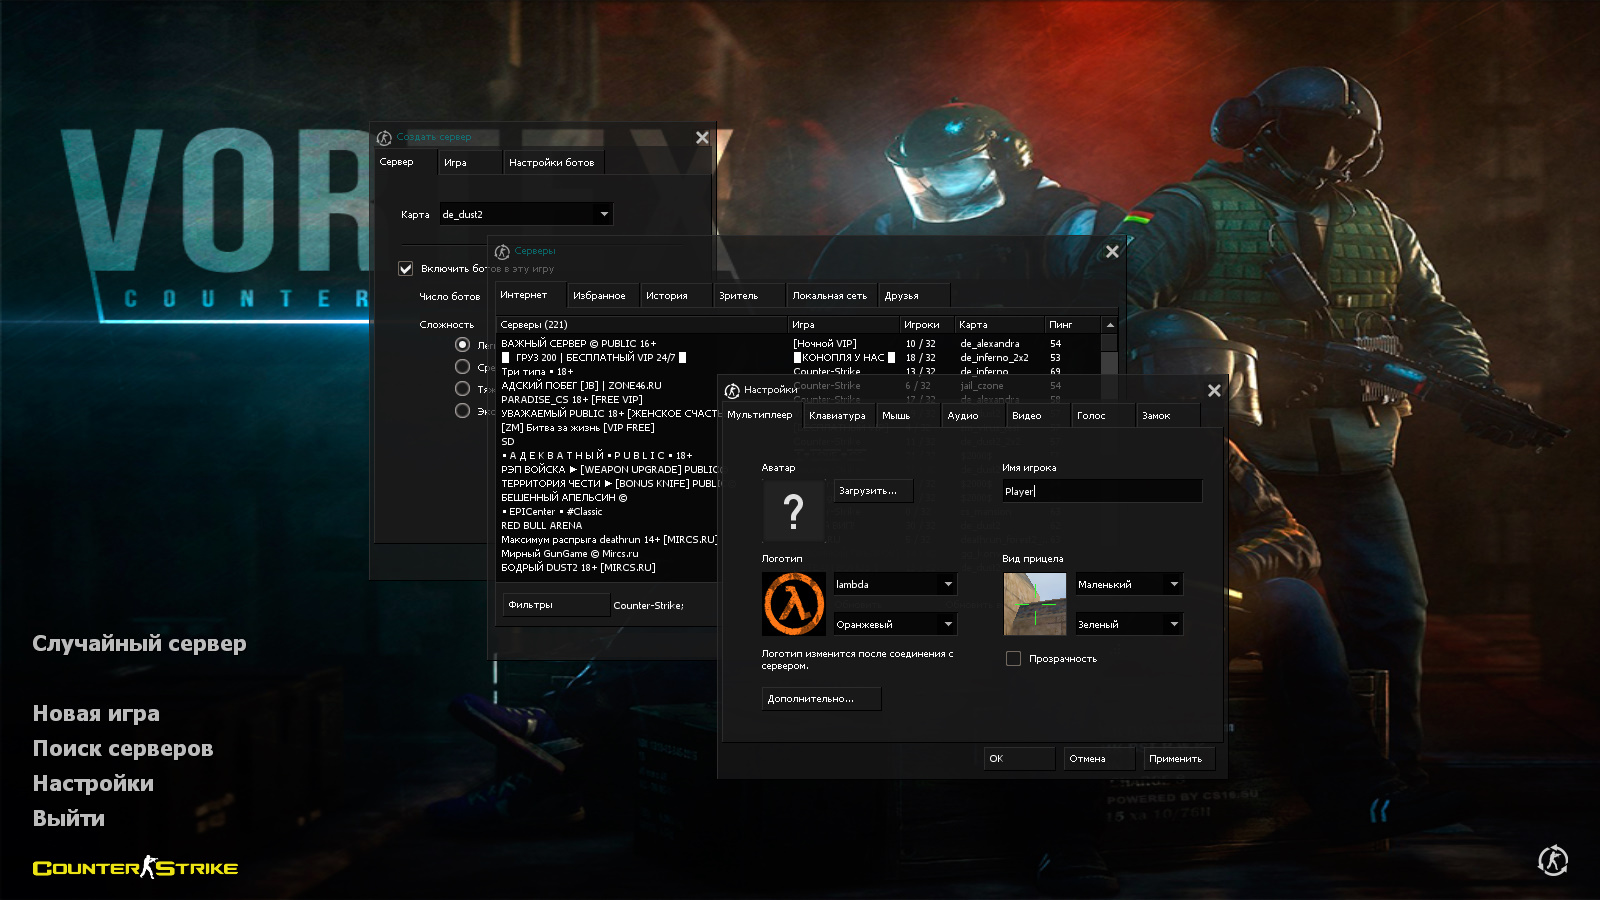
Task: Switch to the Клавиатура tab
Action: [837, 416]
